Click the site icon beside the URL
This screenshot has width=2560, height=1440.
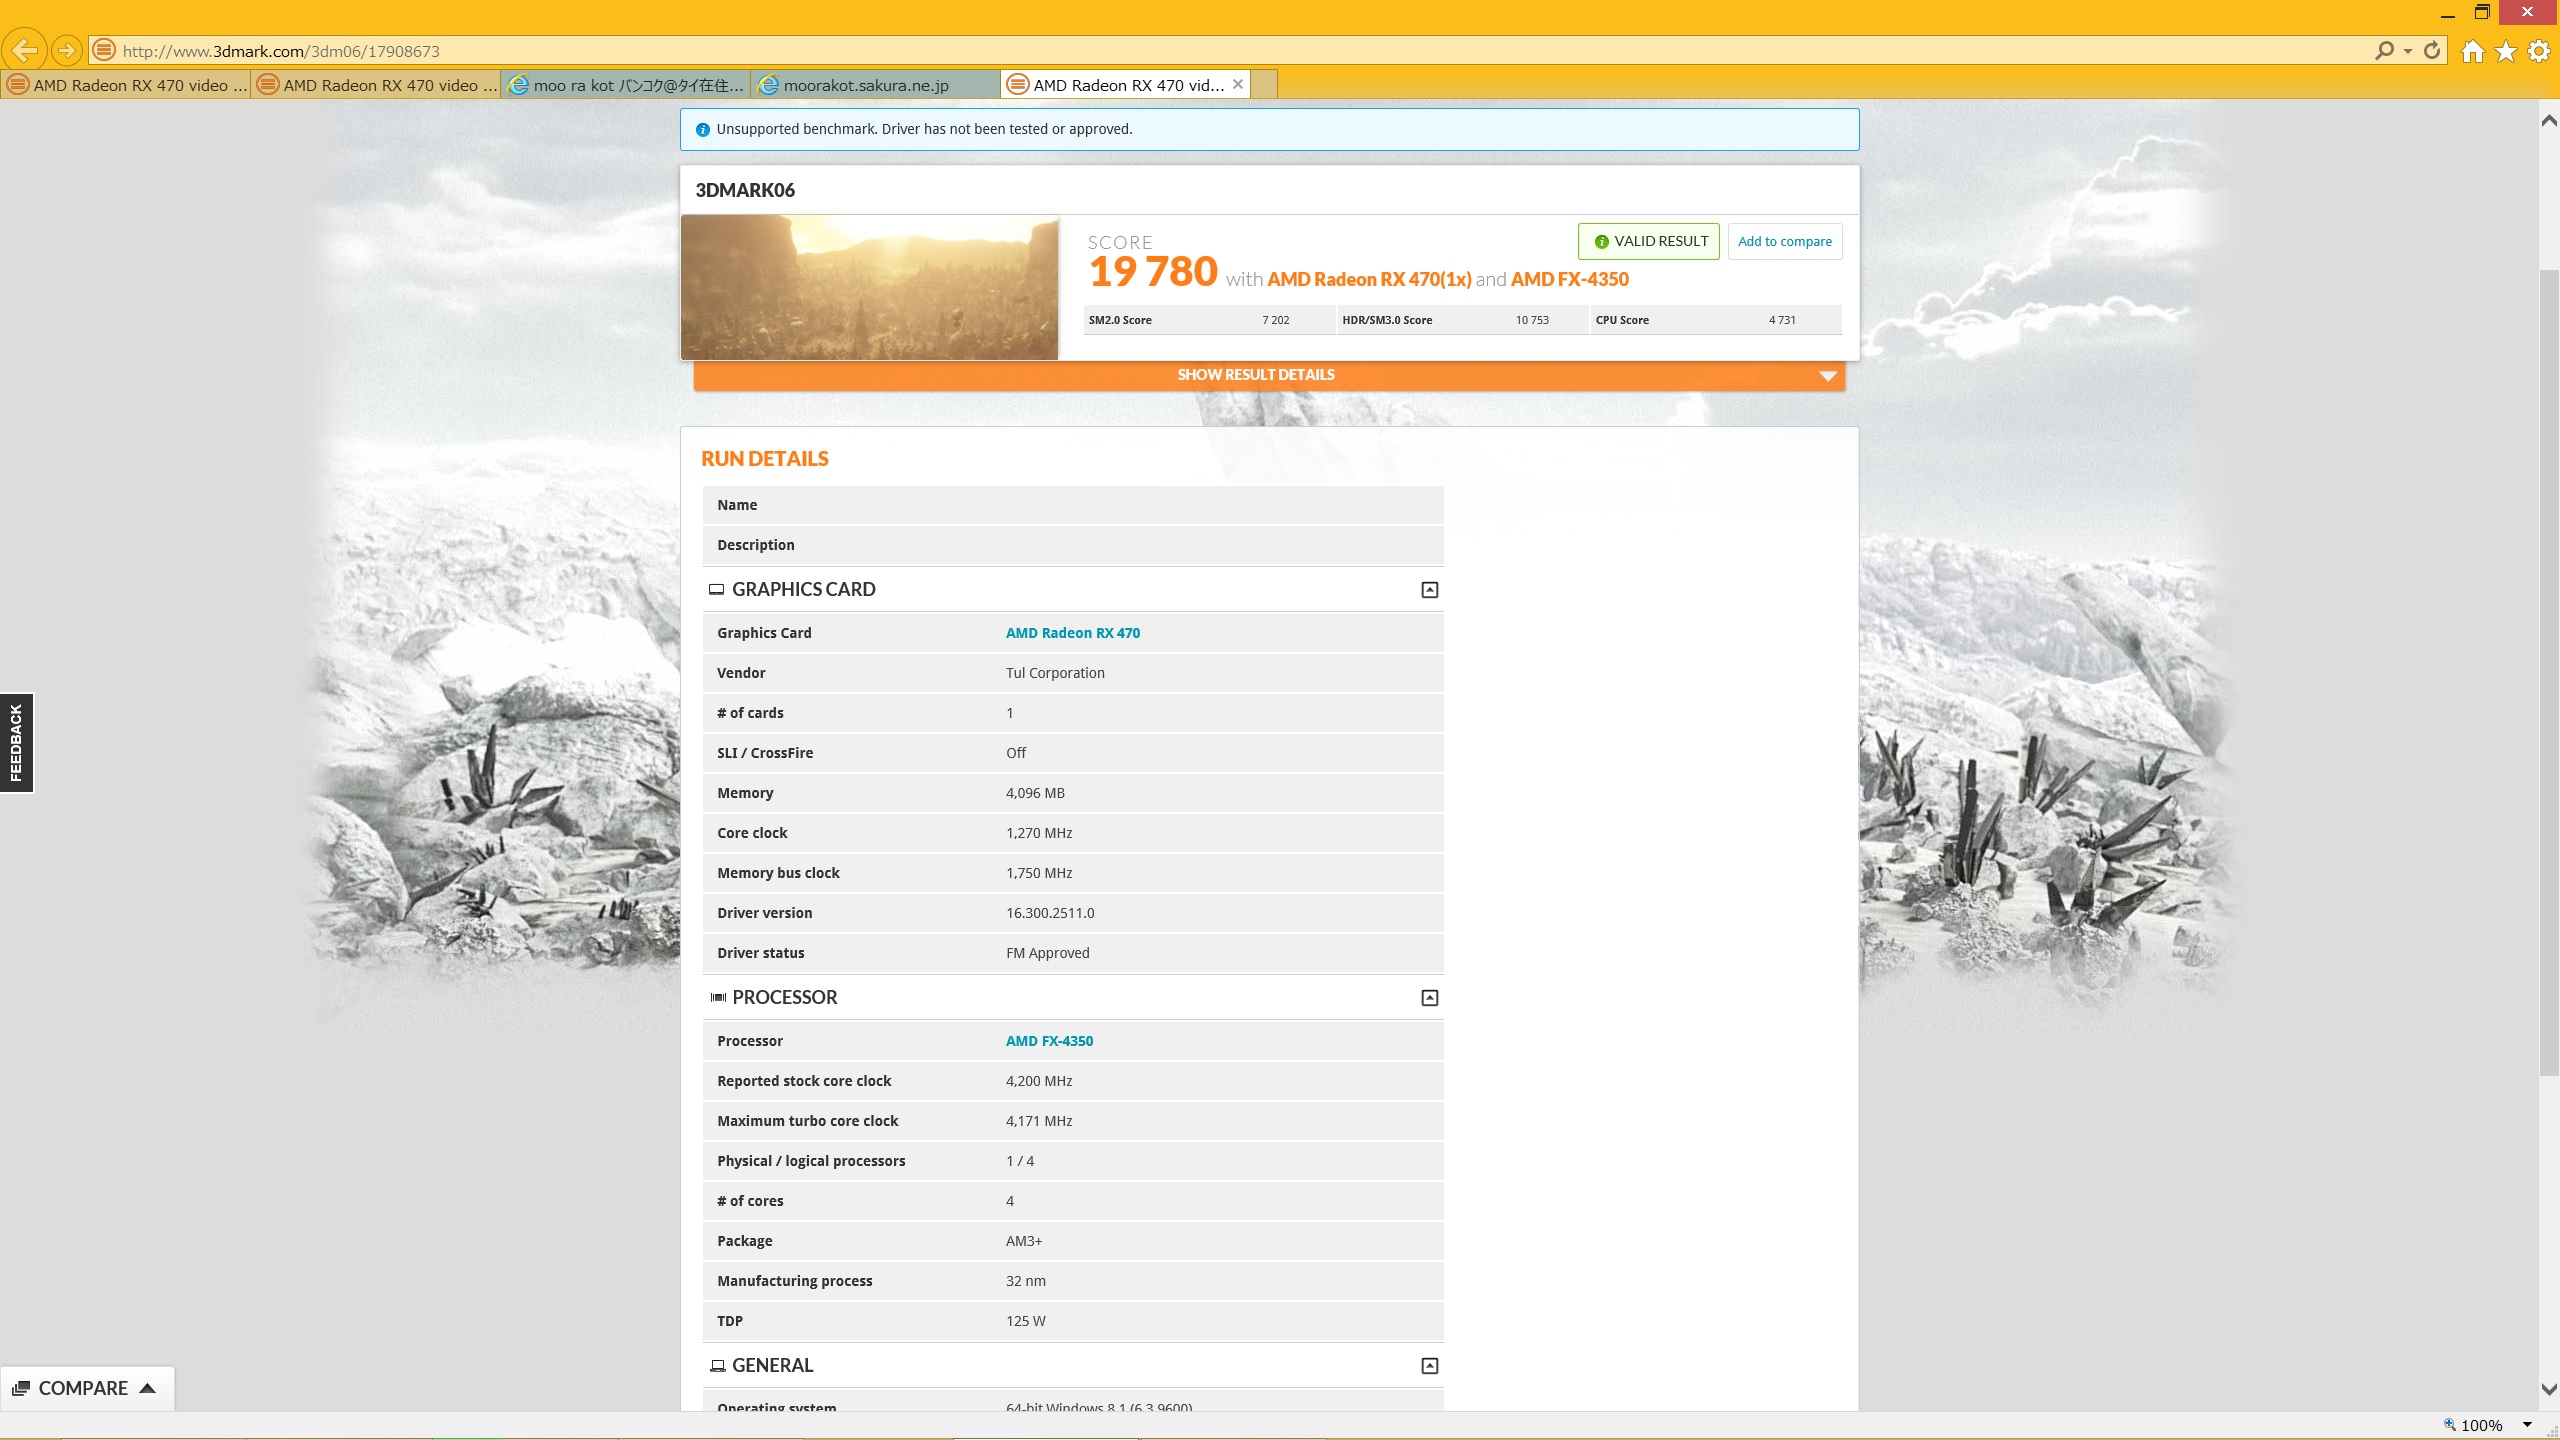click(x=104, y=50)
